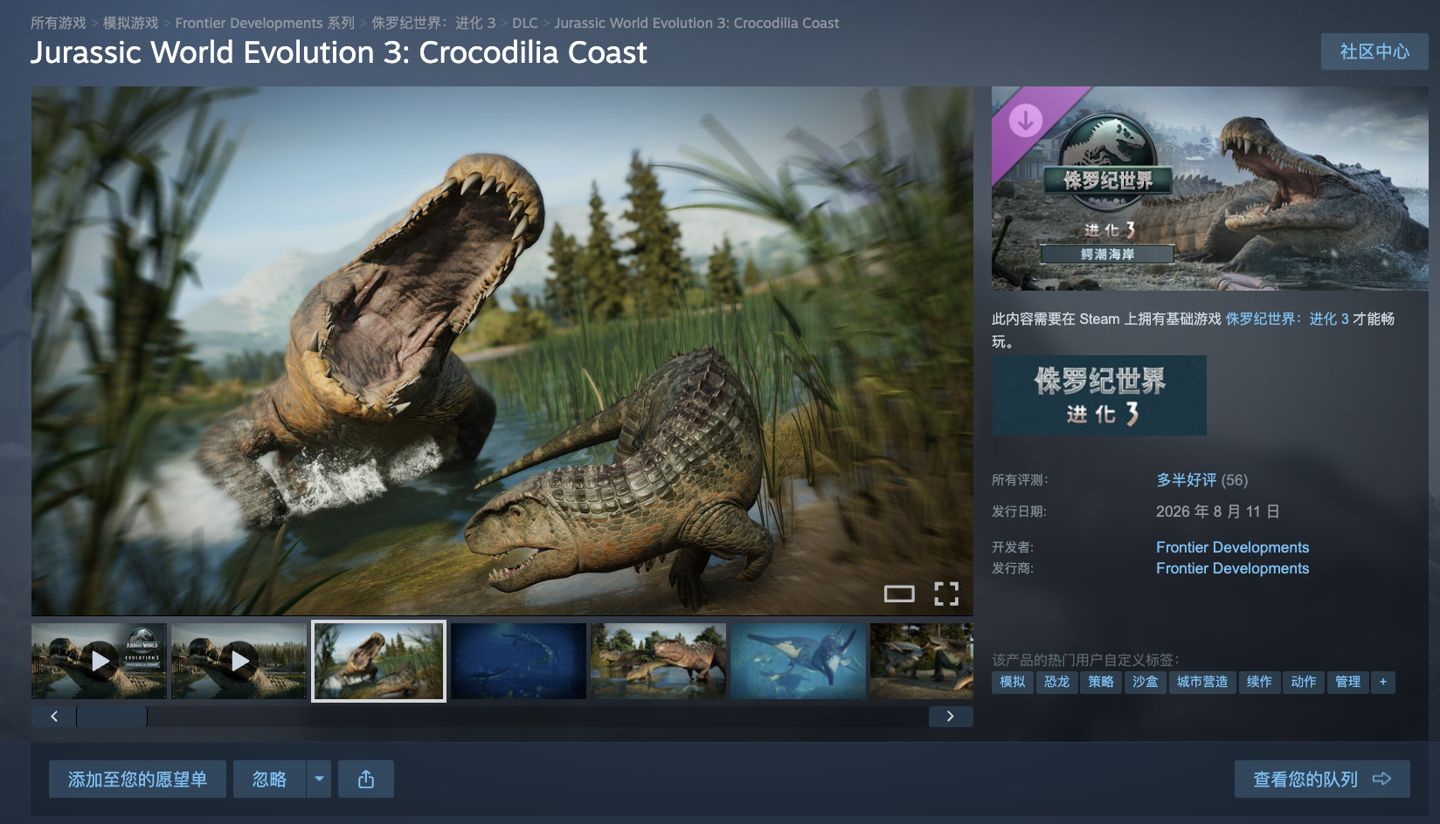
Task: Expand the dropdown arrow next to 忽略
Action: (x=319, y=779)
